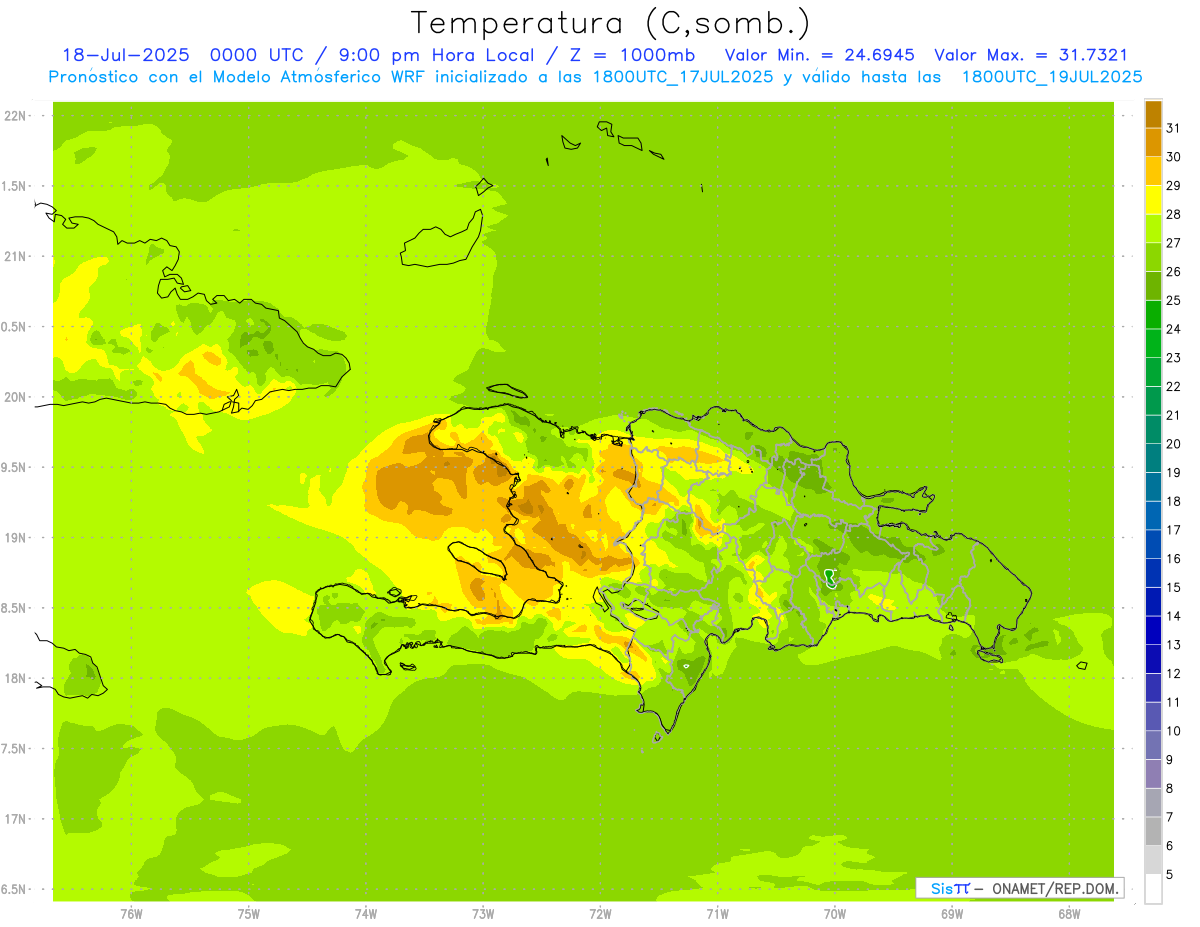Click the "75W" longitude axis label
The image size is (1200, 927).
248,914
